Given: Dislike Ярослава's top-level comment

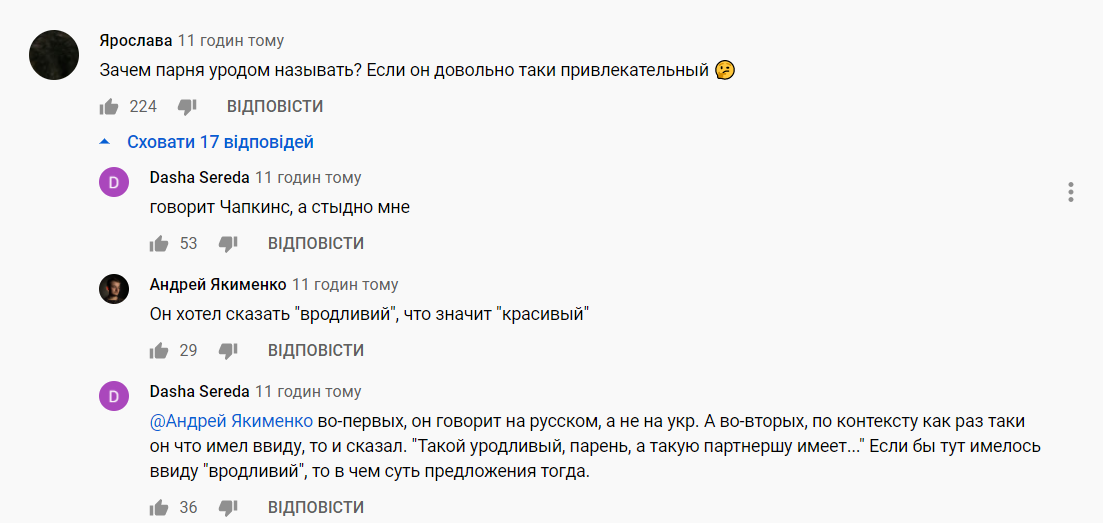Looking at the screenshot, I should (x=187, y=106).
